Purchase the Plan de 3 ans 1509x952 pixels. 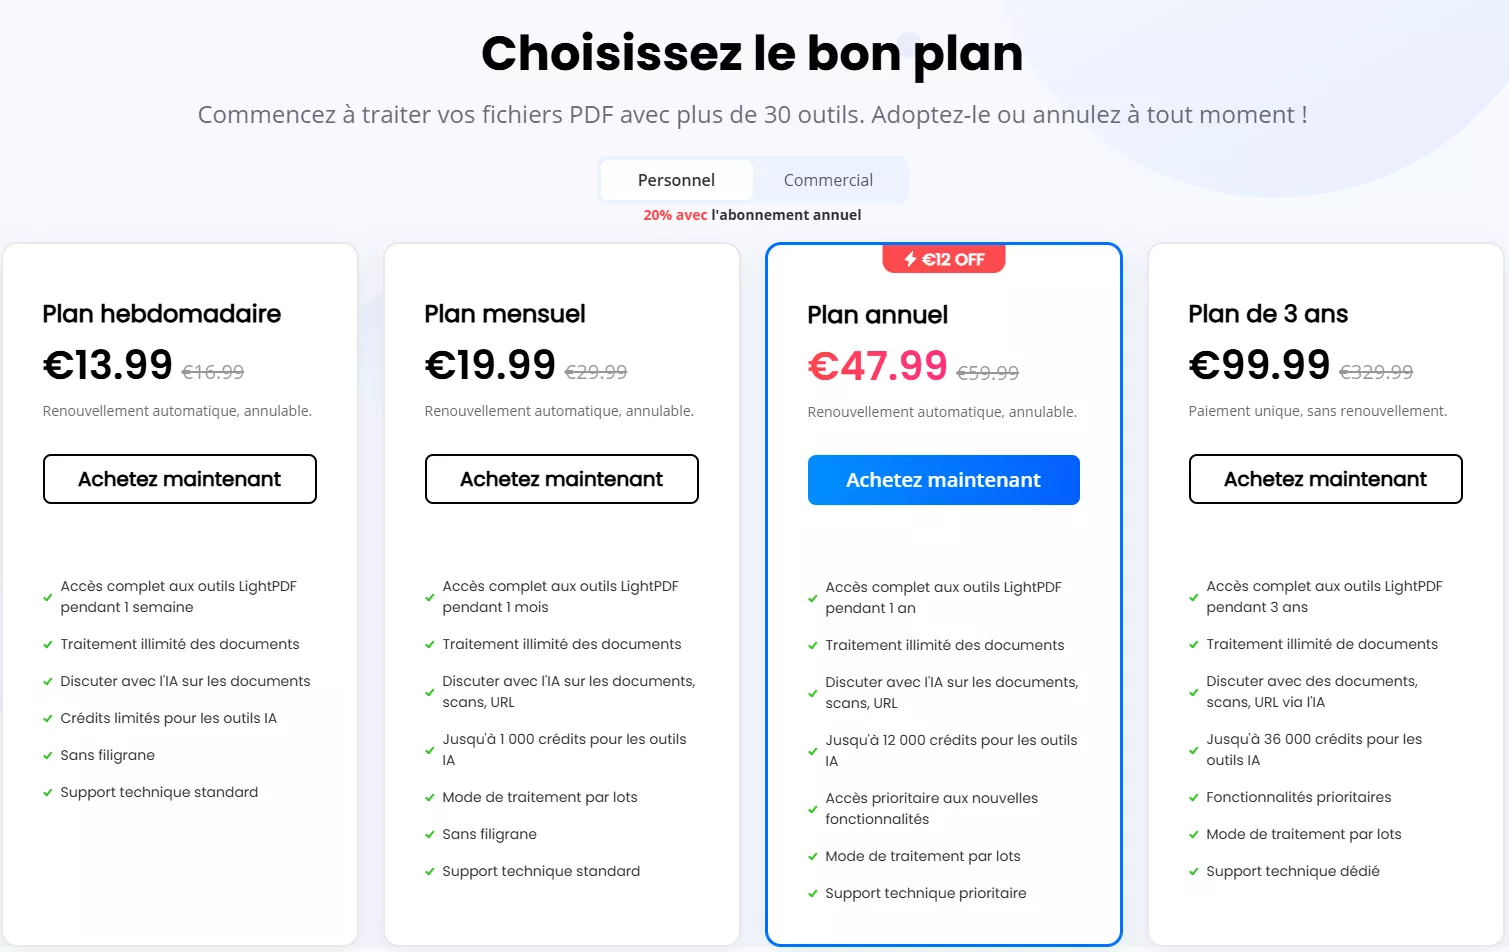tap(1325, 479)
